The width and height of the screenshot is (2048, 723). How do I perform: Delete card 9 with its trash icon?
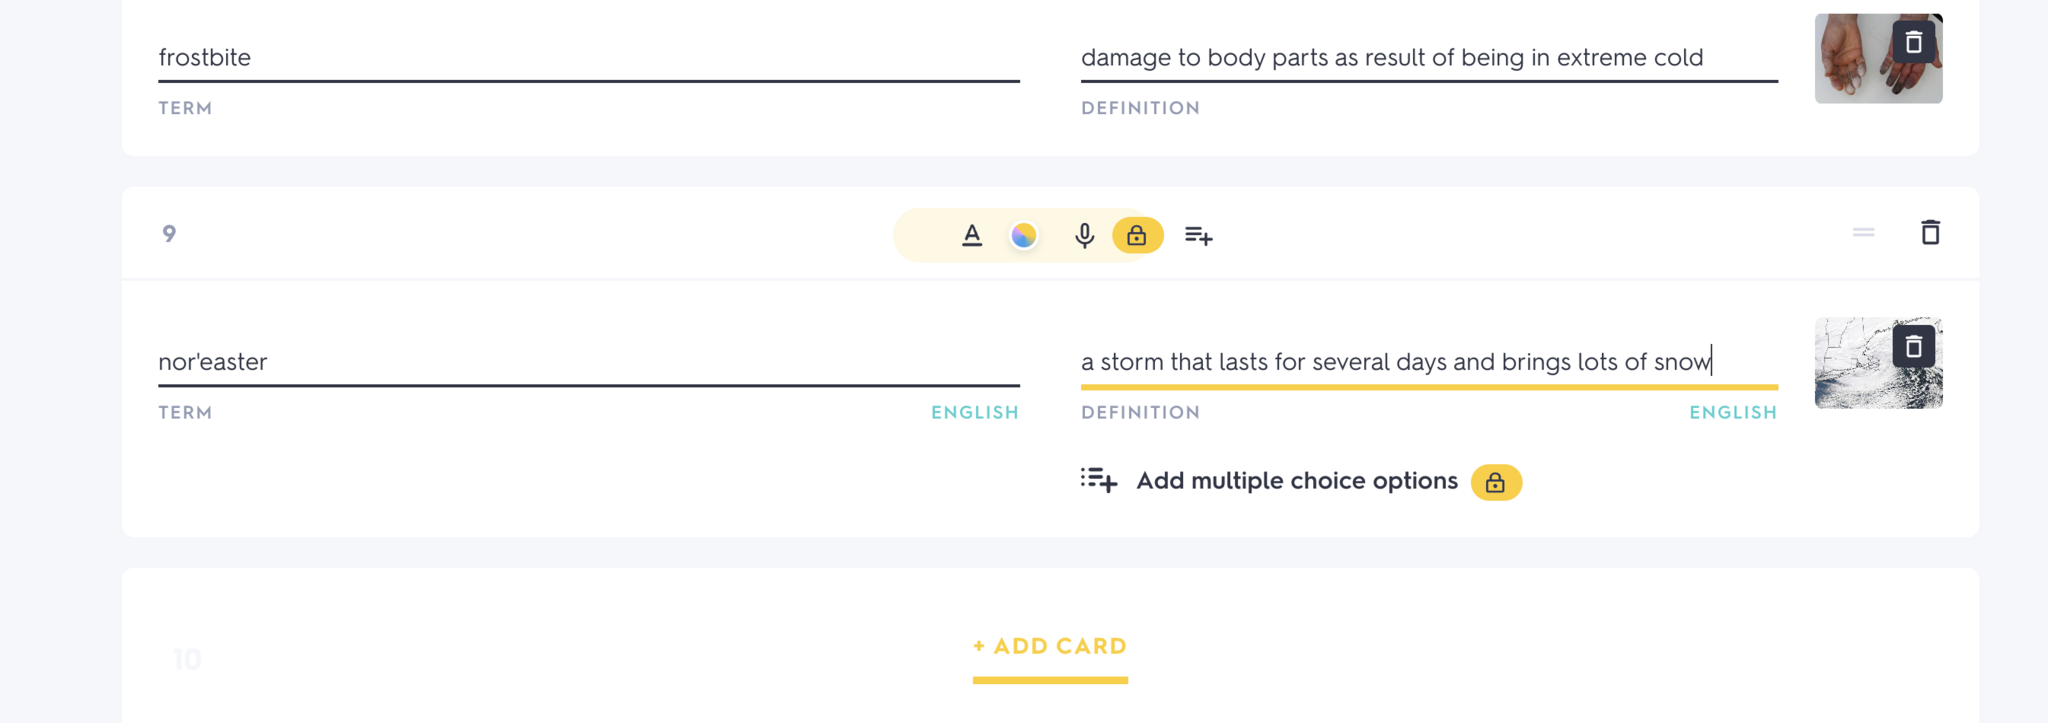(x=1930, y=233)
